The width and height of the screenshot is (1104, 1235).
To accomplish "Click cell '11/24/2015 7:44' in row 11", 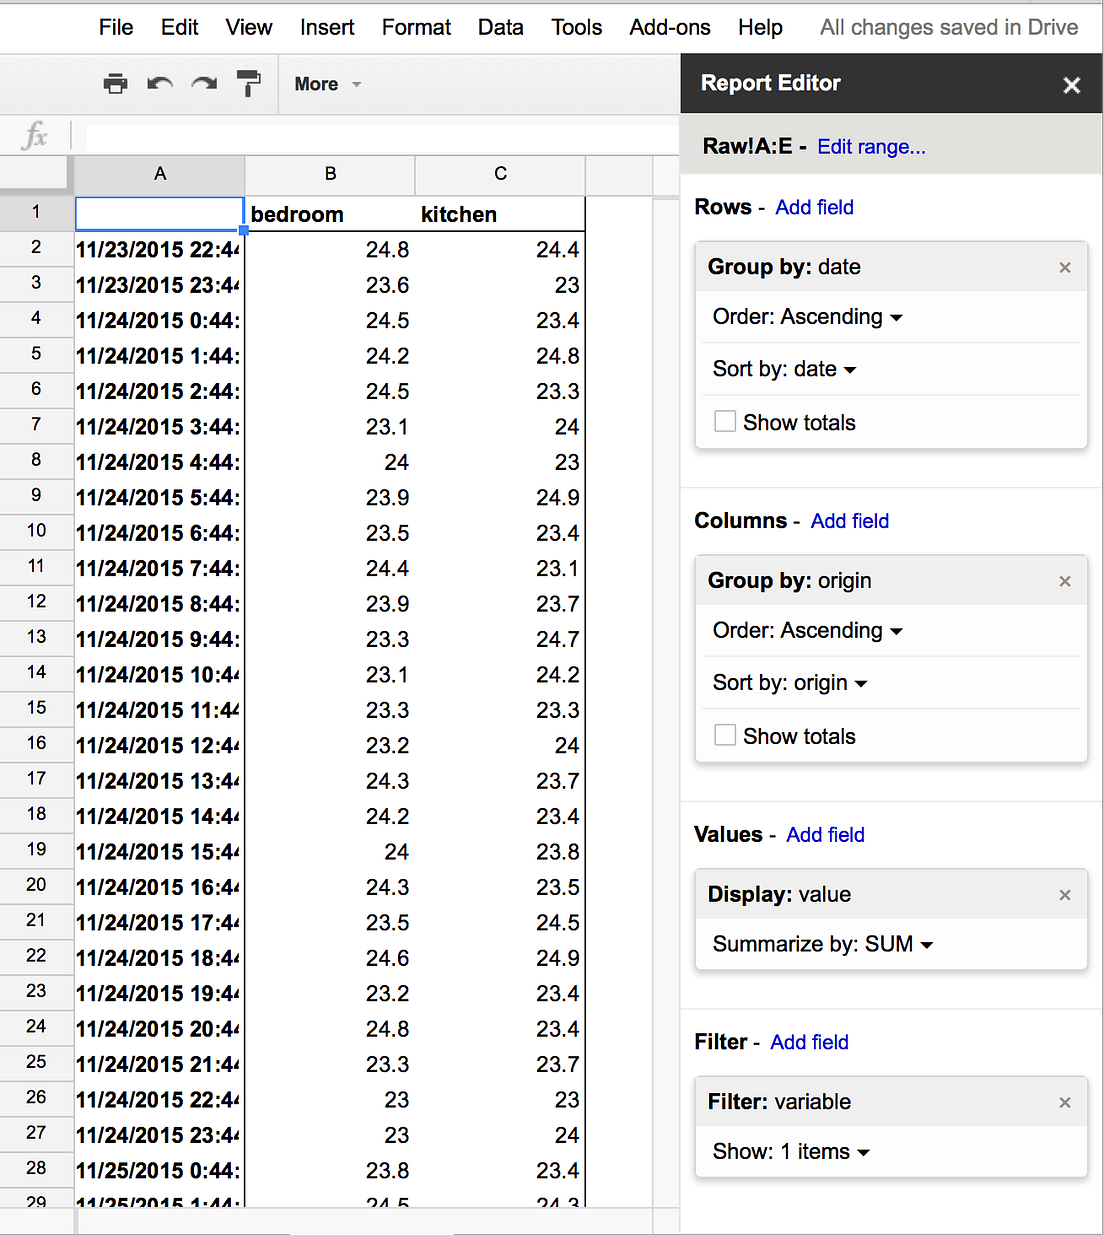I will [159, 569].
